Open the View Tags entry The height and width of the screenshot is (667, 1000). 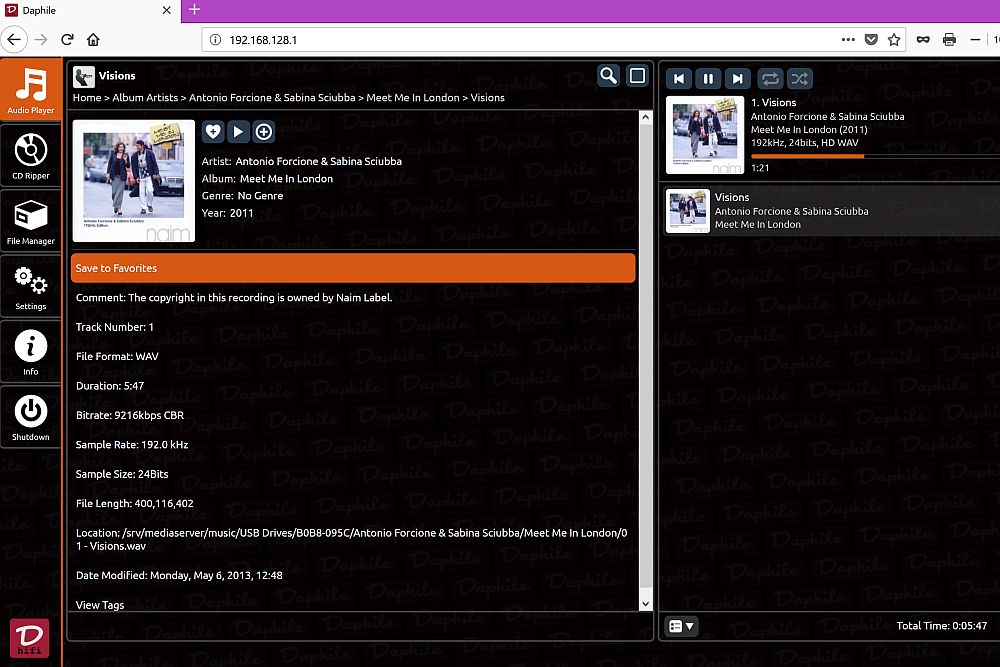pyautogui.click(x=100, y=605)
